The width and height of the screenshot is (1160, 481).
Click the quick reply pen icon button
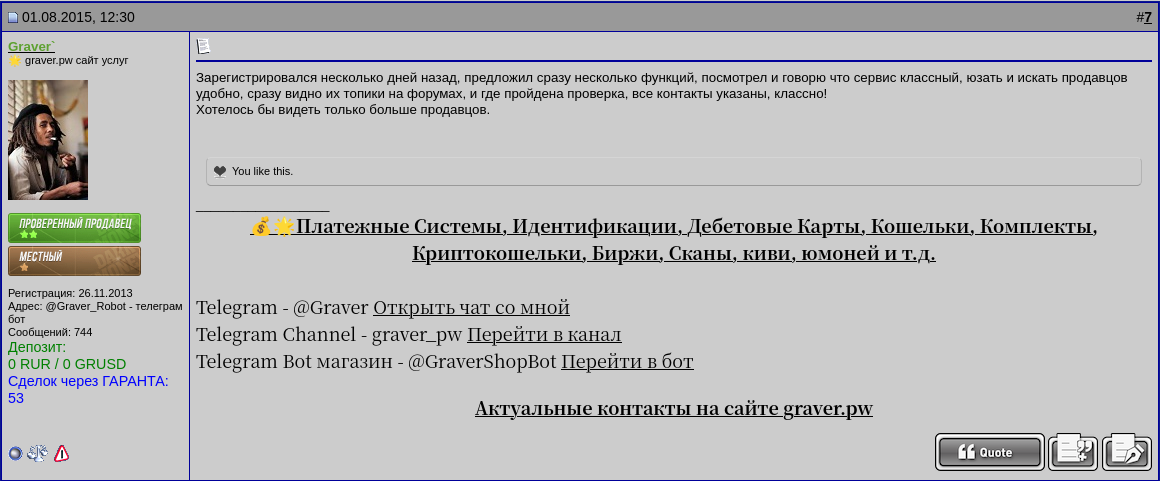click(x=1127, y=451)
